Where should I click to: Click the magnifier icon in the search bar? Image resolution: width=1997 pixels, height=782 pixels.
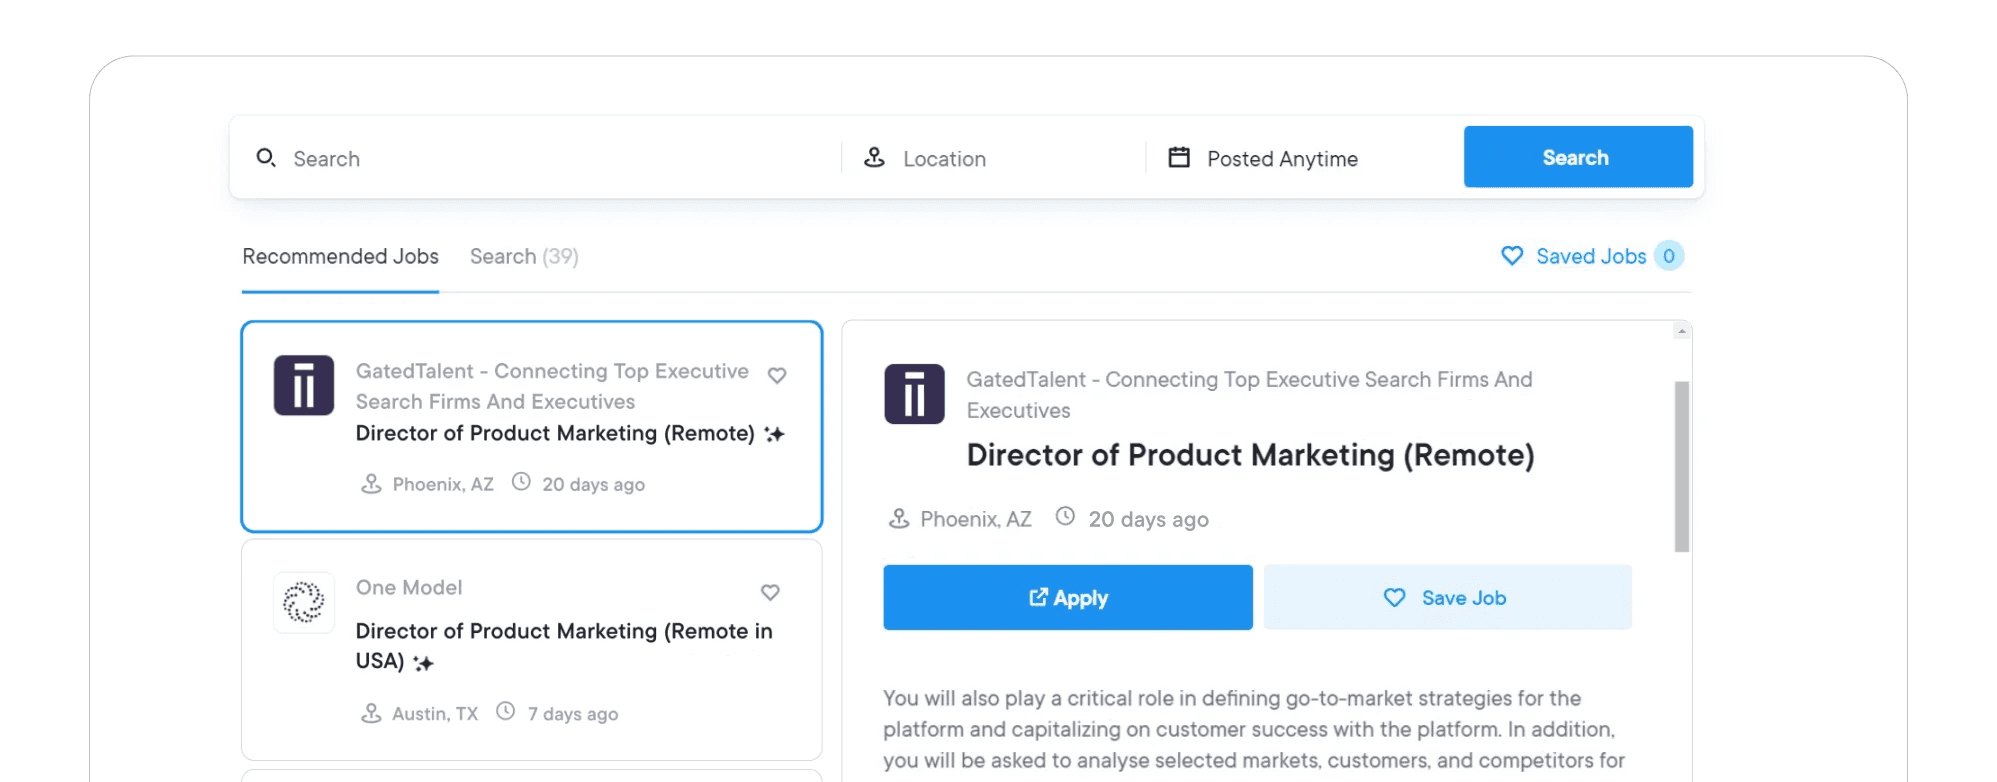pos(266,158)
